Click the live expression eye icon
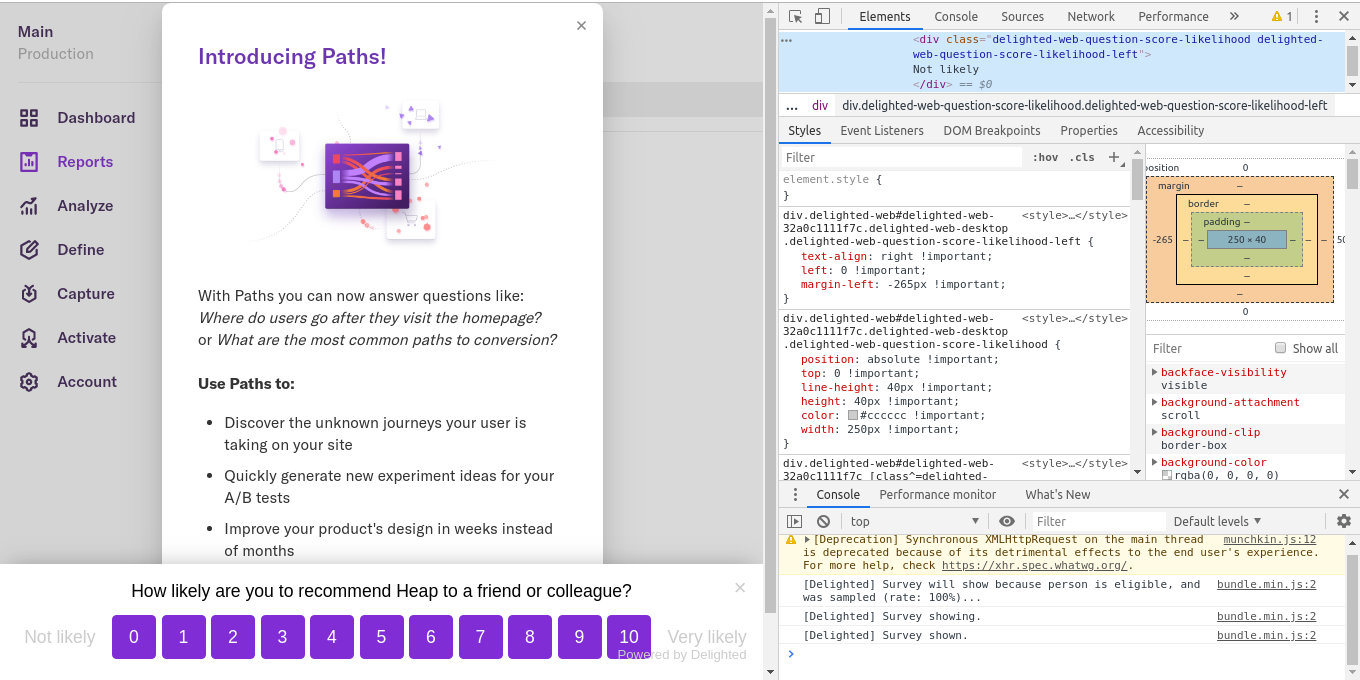Viewport: 1360px width, 680px height. [1007, 521]
